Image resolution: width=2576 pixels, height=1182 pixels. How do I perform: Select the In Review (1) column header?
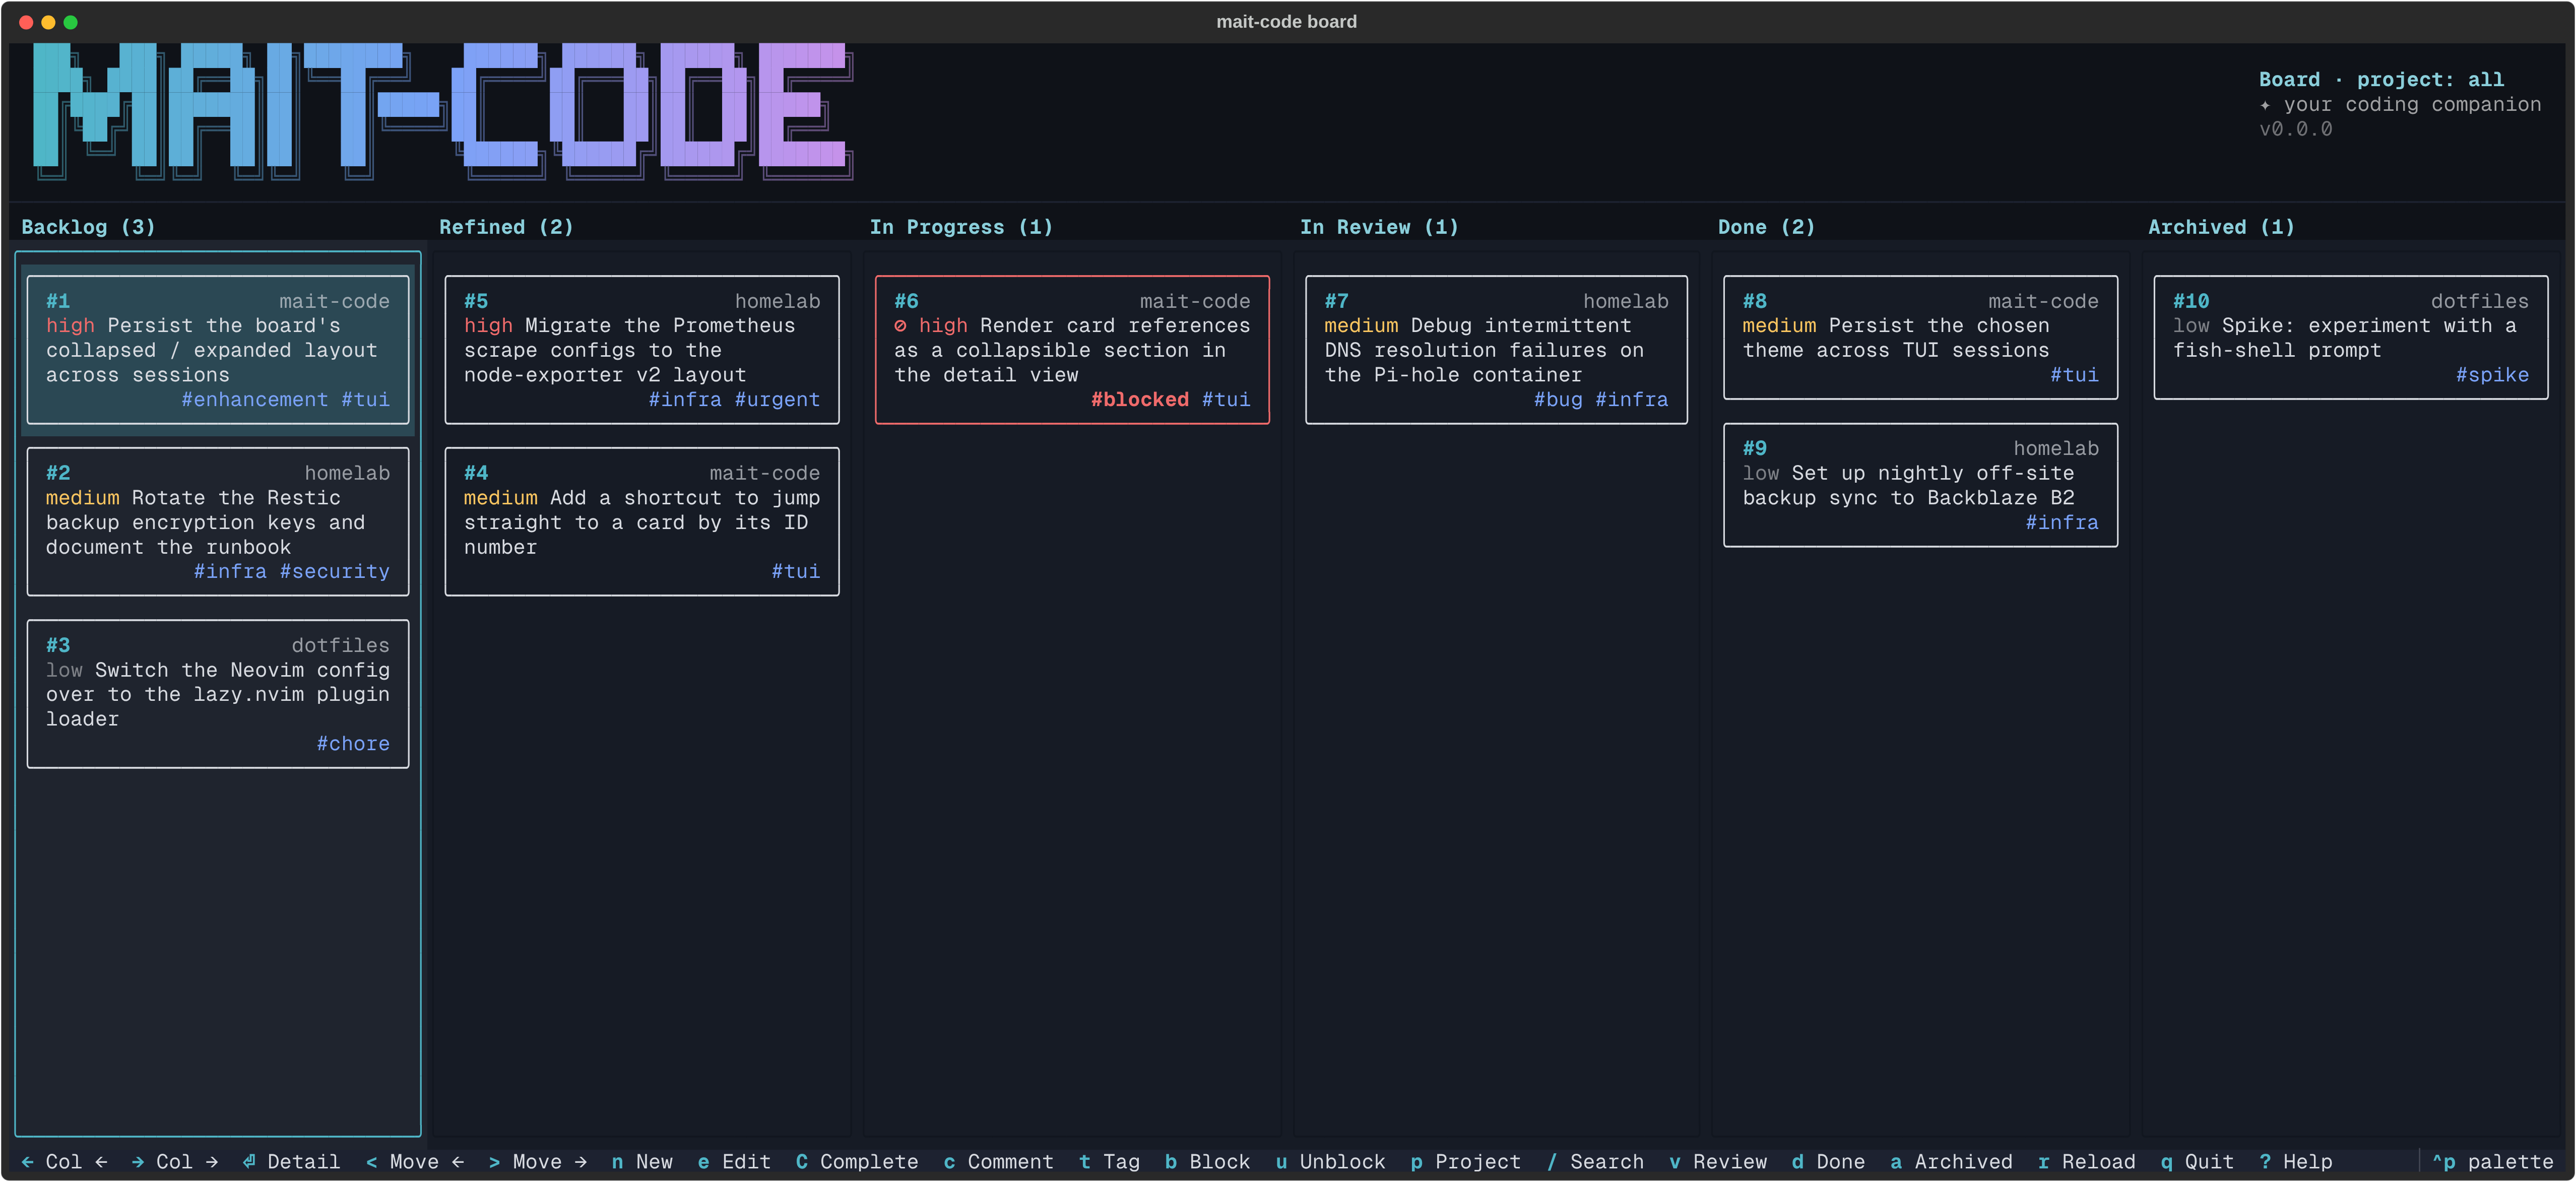click(x=1379, y=227)
